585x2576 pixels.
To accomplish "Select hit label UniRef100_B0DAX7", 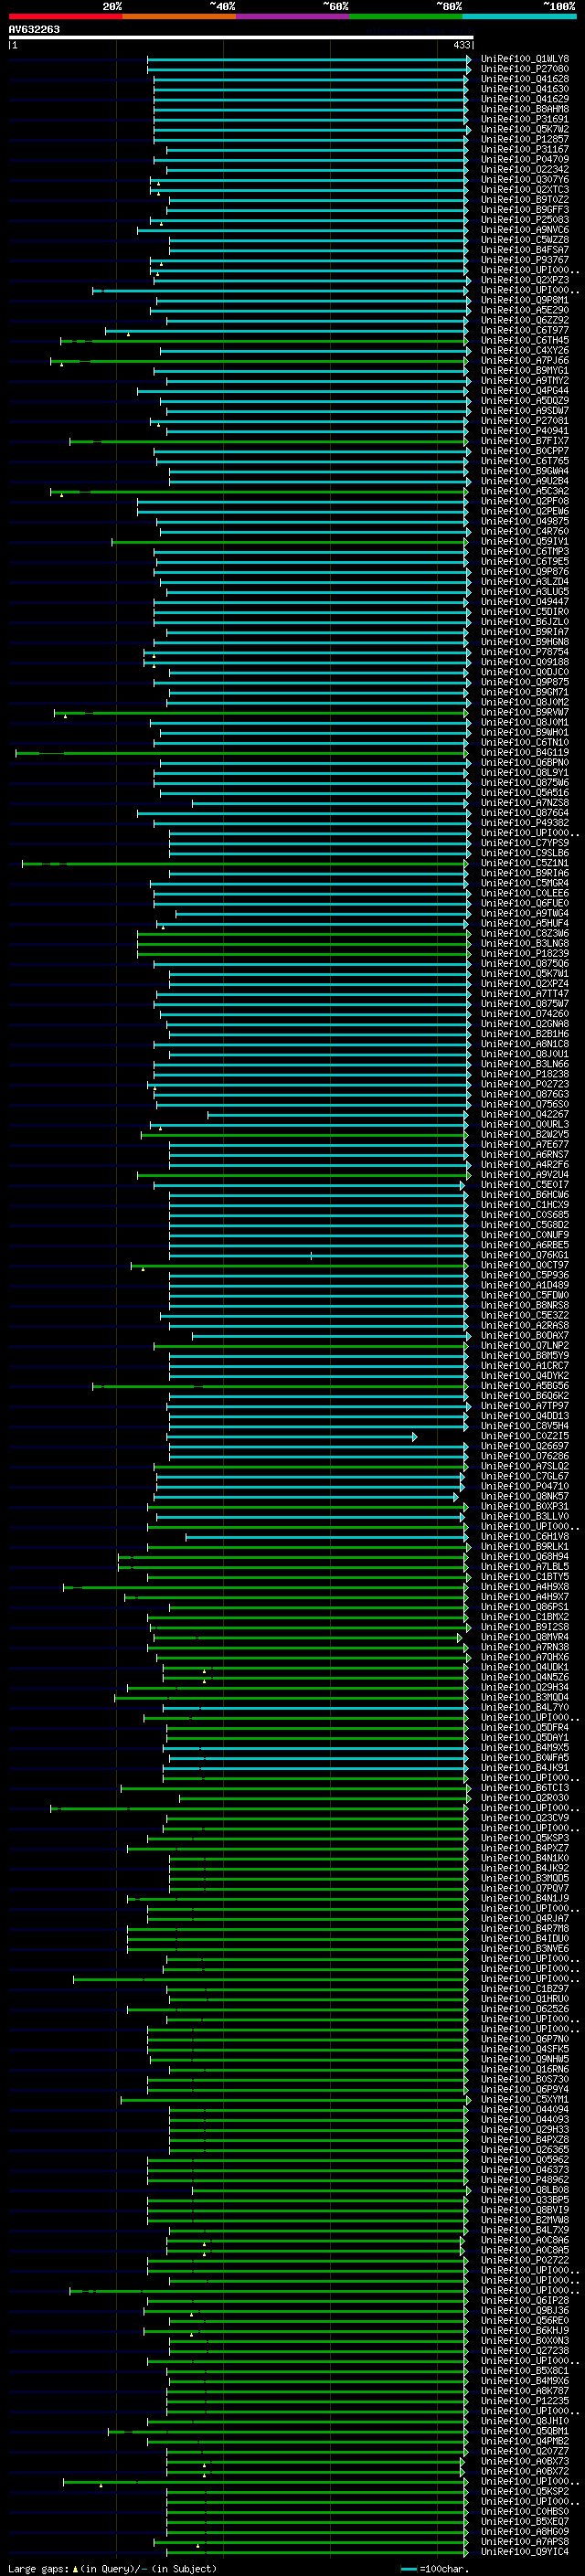I will (x=525, y=1336).
